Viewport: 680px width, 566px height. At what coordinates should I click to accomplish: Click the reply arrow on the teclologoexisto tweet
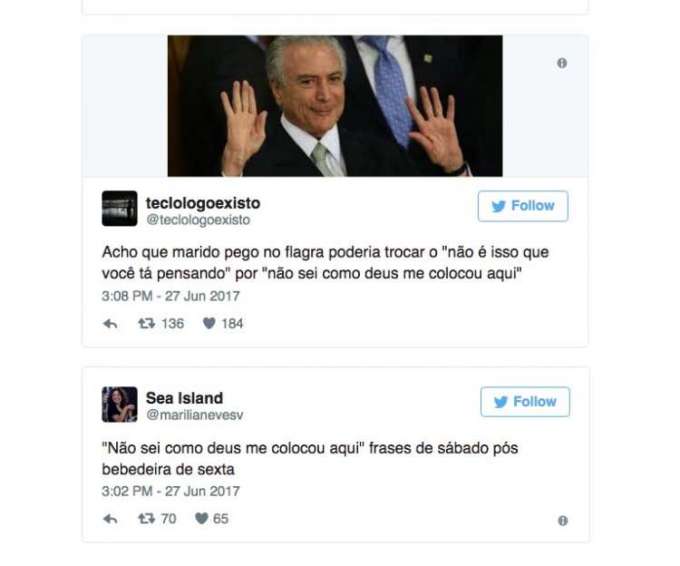pos(110,324)
